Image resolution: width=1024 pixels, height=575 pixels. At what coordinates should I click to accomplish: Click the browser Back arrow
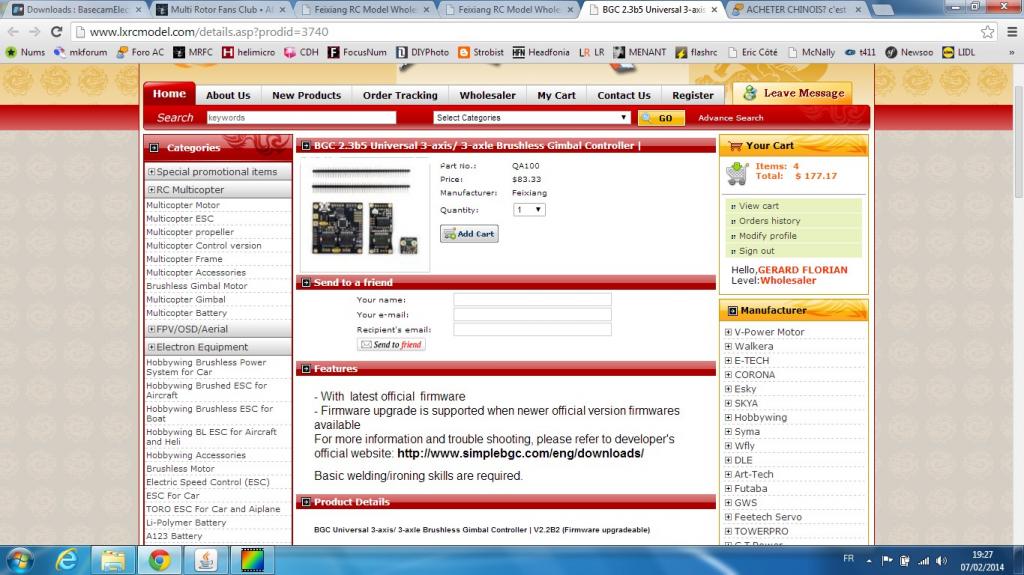click(13, 31)
